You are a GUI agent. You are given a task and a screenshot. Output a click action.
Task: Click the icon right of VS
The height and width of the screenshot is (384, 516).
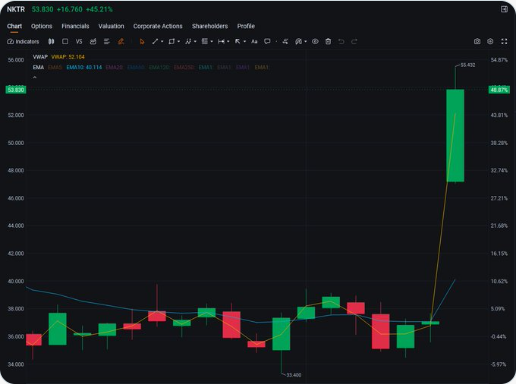coord(93,41)
